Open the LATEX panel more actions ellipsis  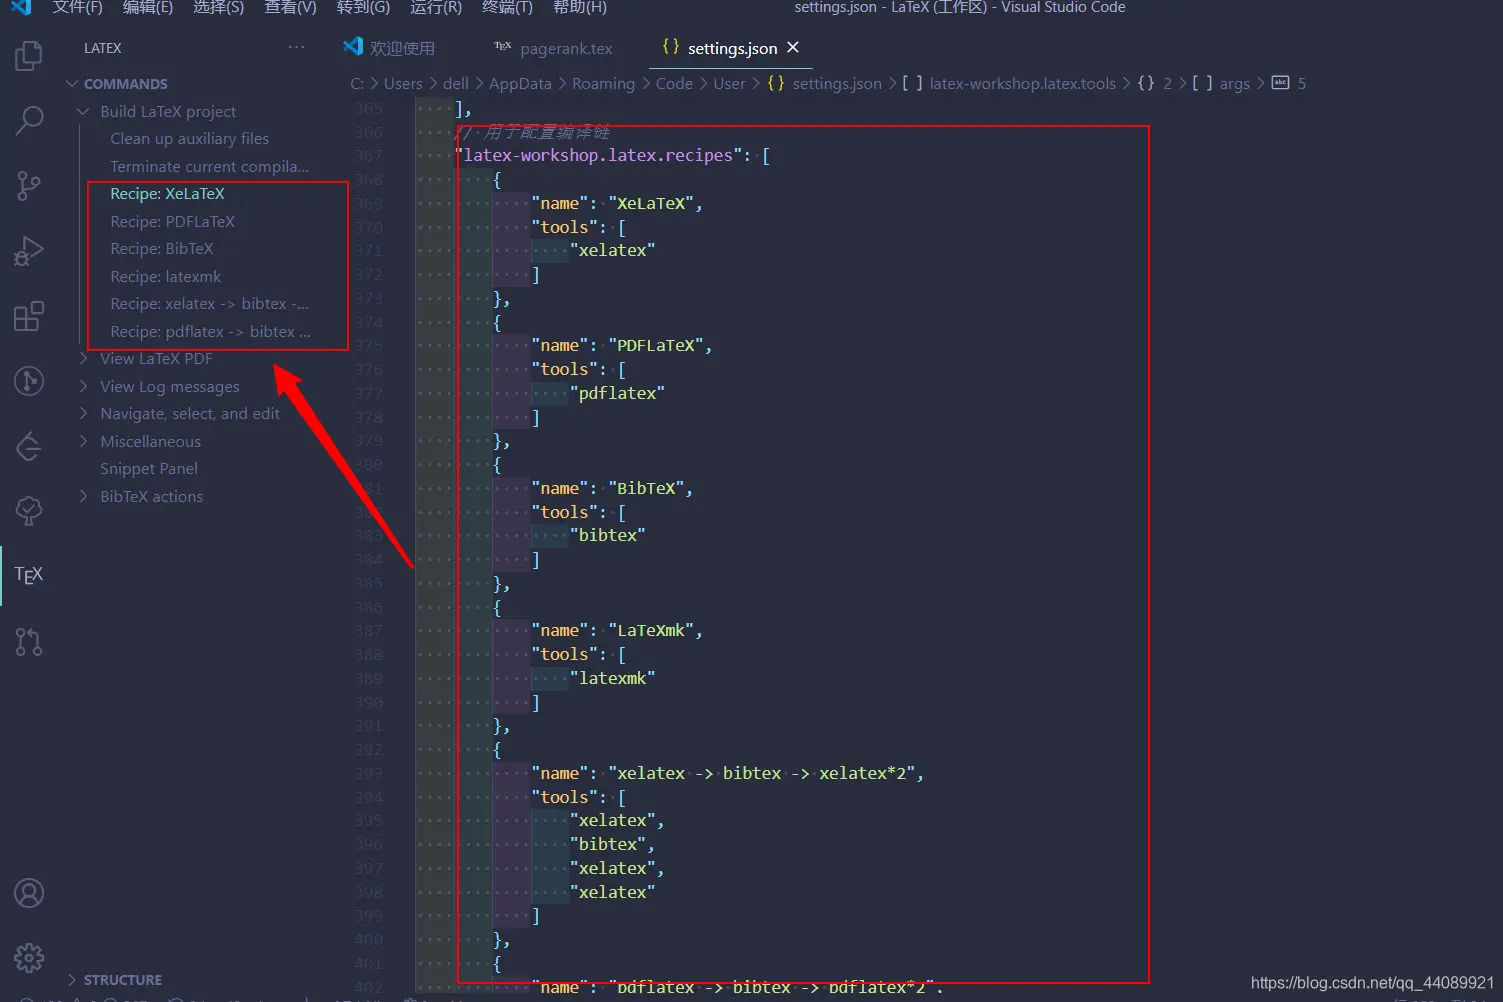coord(296,48)
